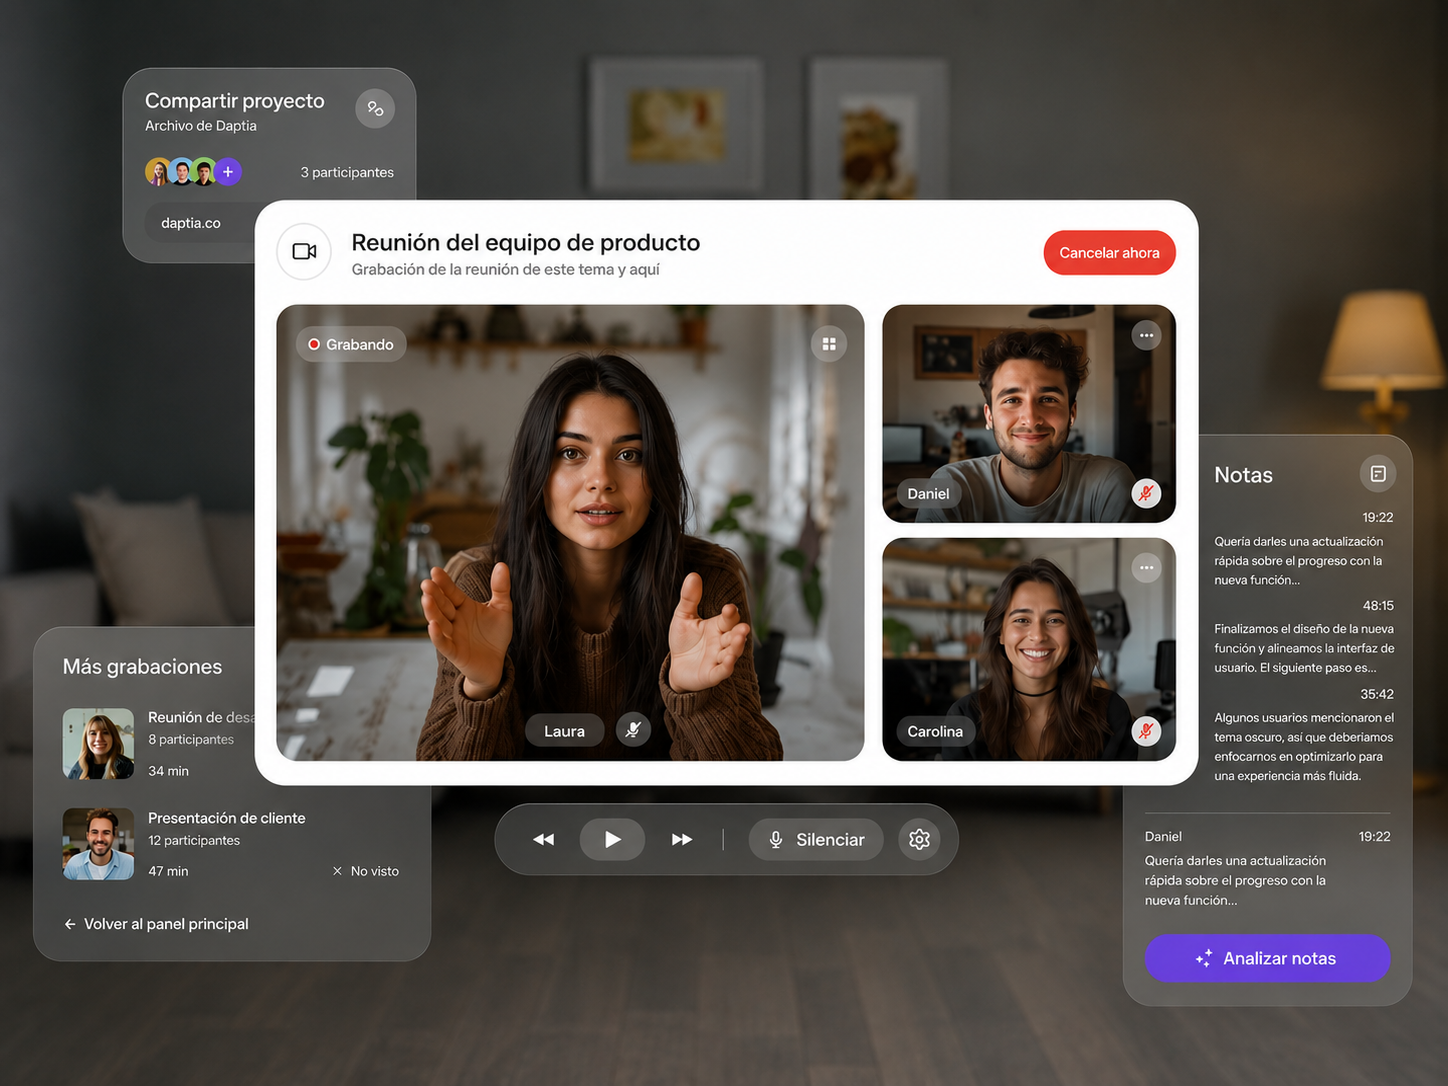Skip forward with the fast-forward button
The height and width of the screenshot is (1086, 1448).
point(682,840)
